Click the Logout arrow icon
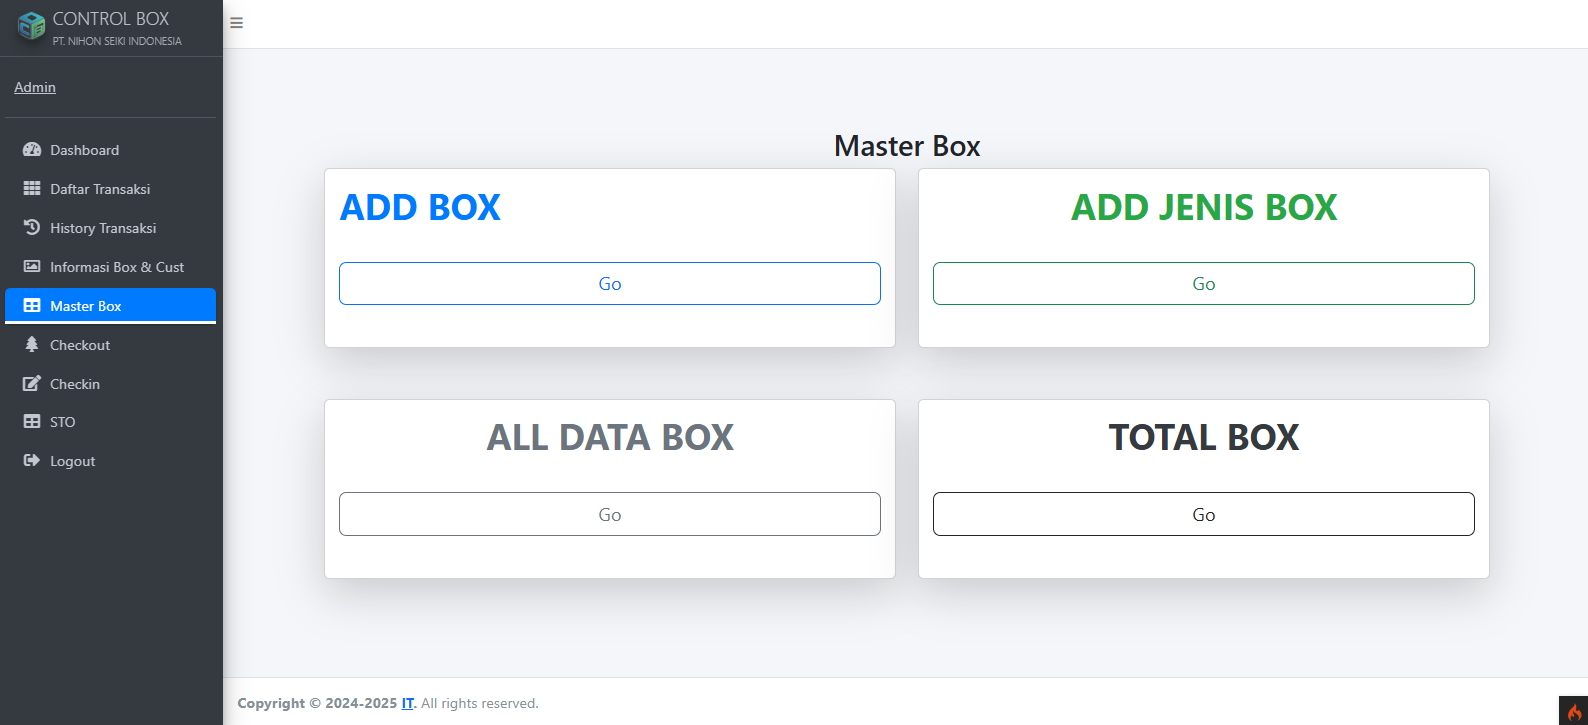Viewport: 1588px width, 725px height. [x=32, y=461]
